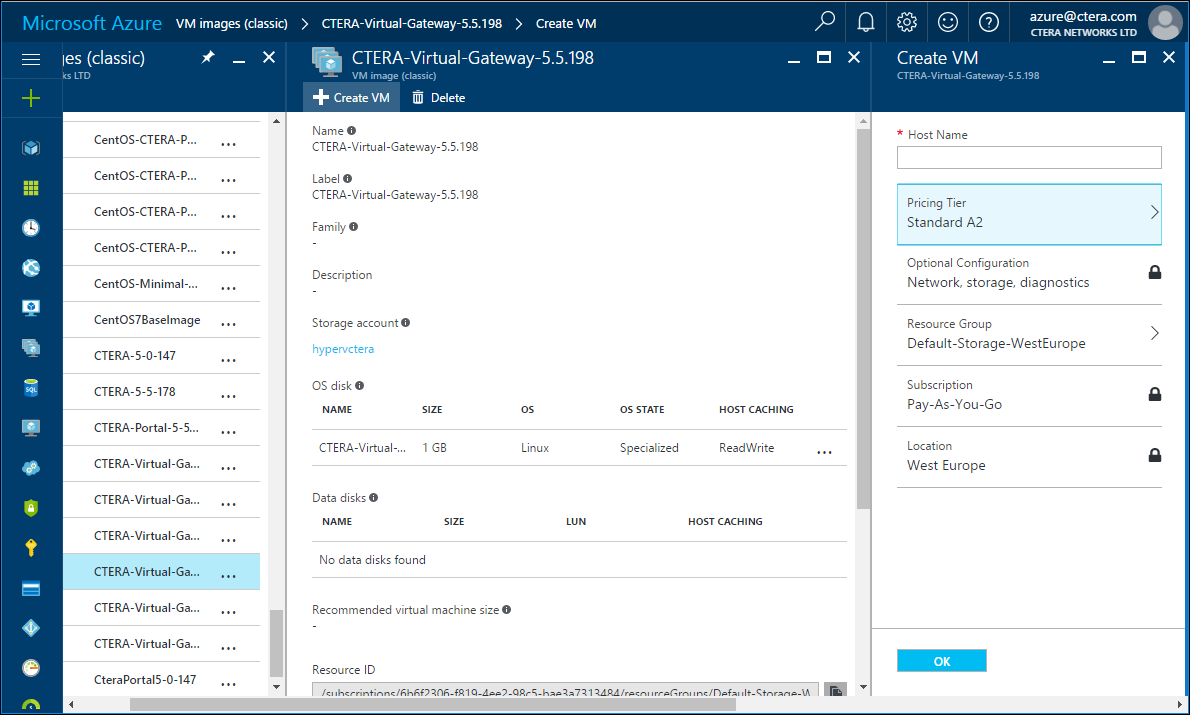Click the feedback smiley icon

pyautogui.click(x=948, y=22)
